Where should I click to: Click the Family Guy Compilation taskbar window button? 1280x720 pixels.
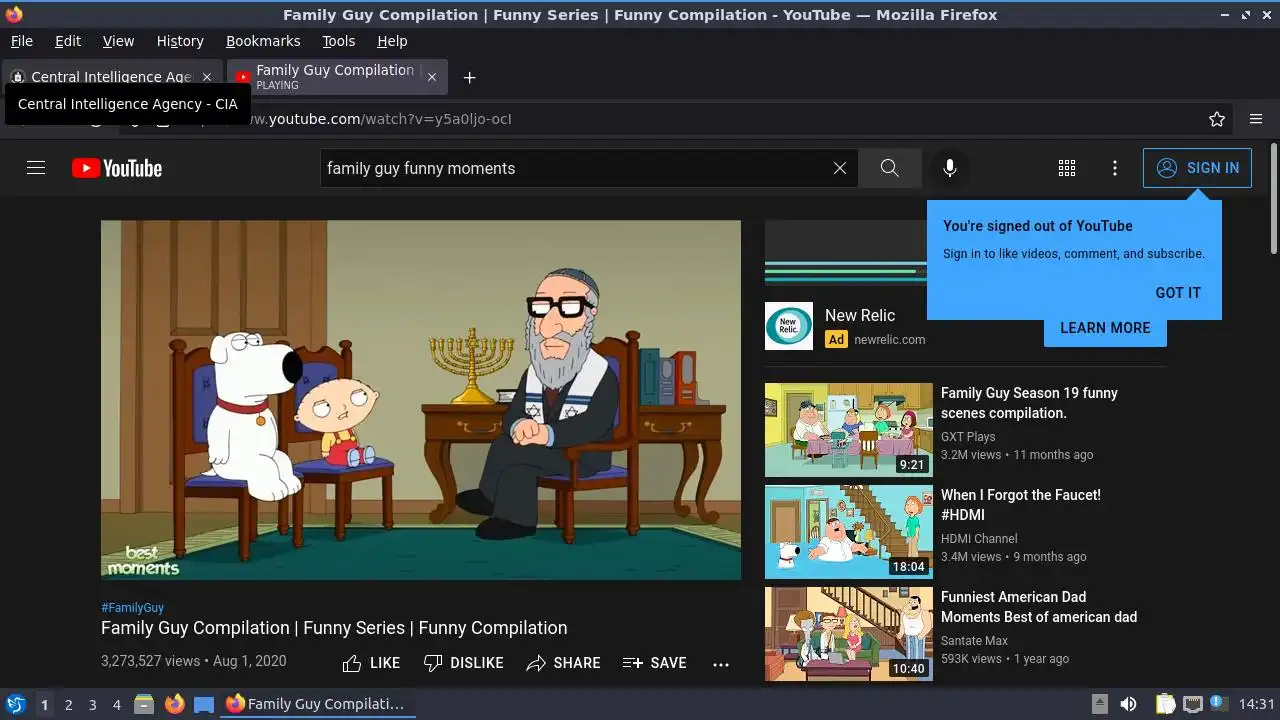[x=318, y=704]
